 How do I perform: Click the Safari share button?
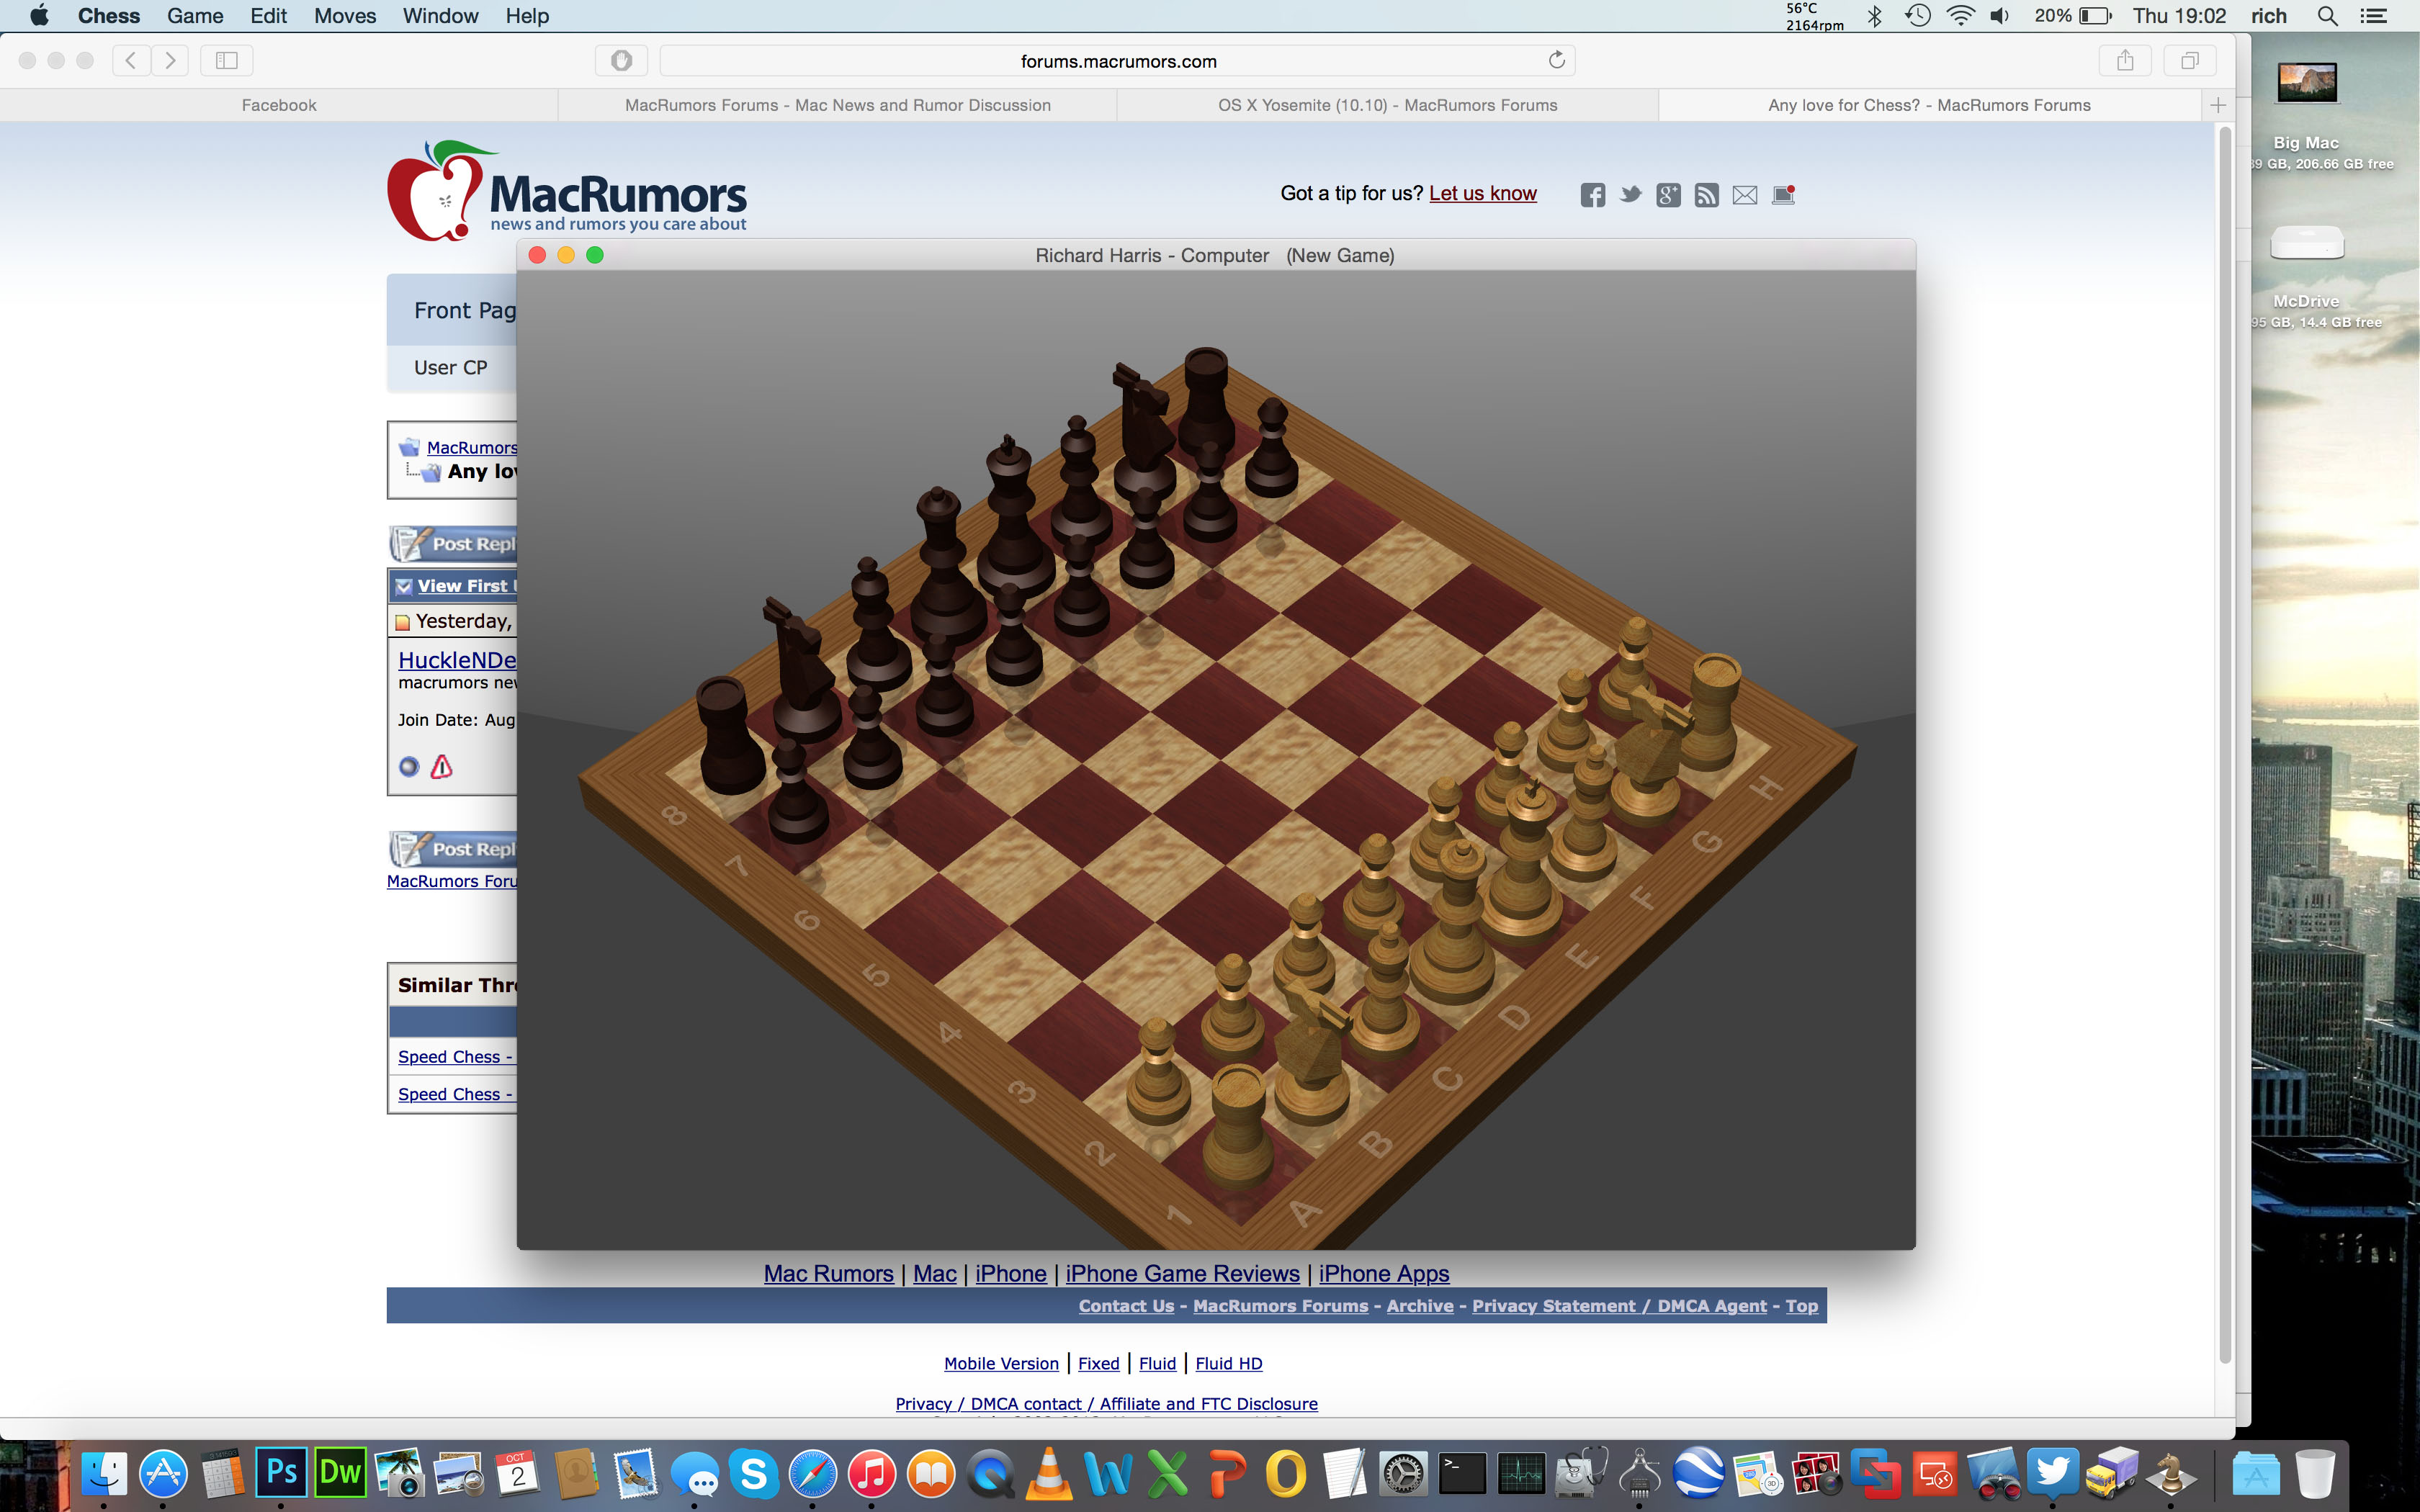coord(2125,60)
